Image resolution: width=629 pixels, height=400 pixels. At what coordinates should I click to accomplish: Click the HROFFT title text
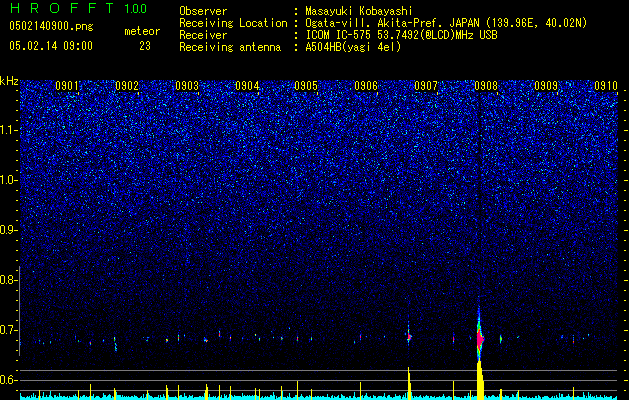63,8
